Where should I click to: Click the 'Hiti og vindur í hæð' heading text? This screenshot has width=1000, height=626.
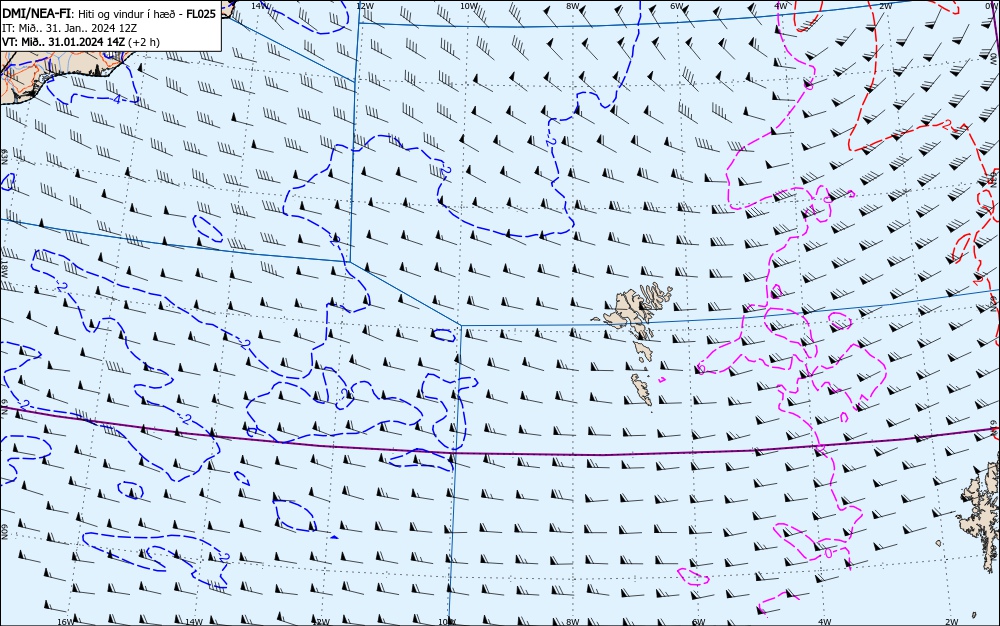[126, 14]
